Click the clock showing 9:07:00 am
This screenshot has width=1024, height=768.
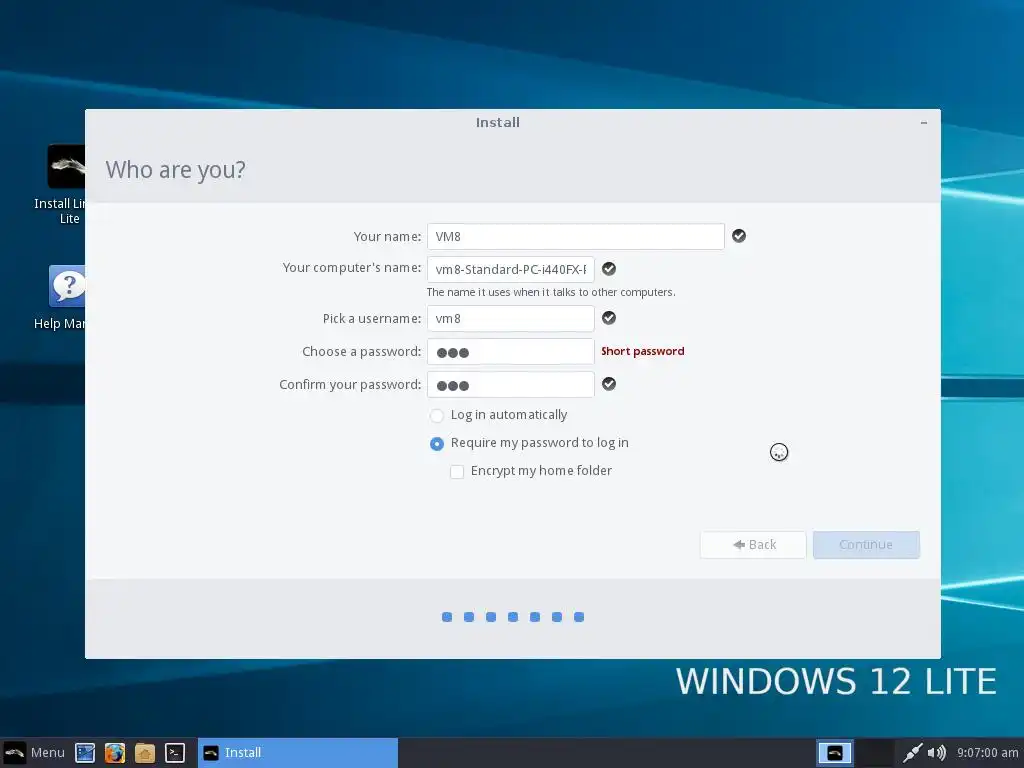click(987, 753)
